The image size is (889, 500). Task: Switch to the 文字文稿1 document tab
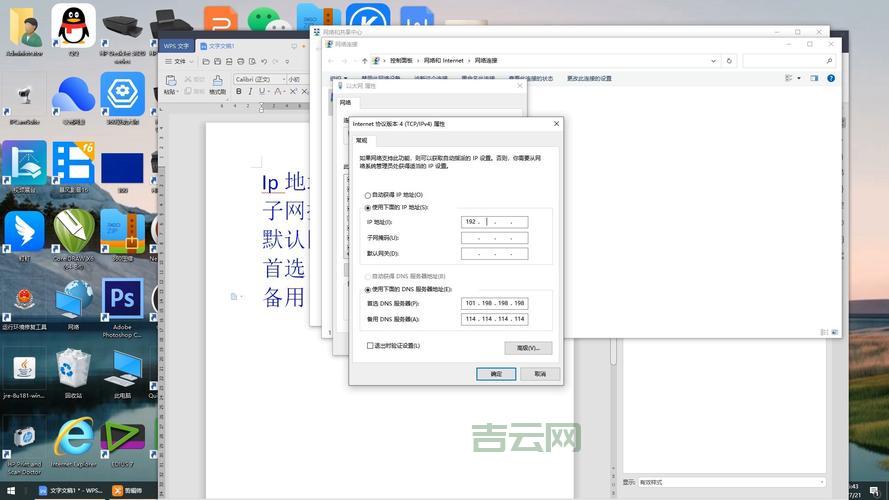[x=221, y=46]
